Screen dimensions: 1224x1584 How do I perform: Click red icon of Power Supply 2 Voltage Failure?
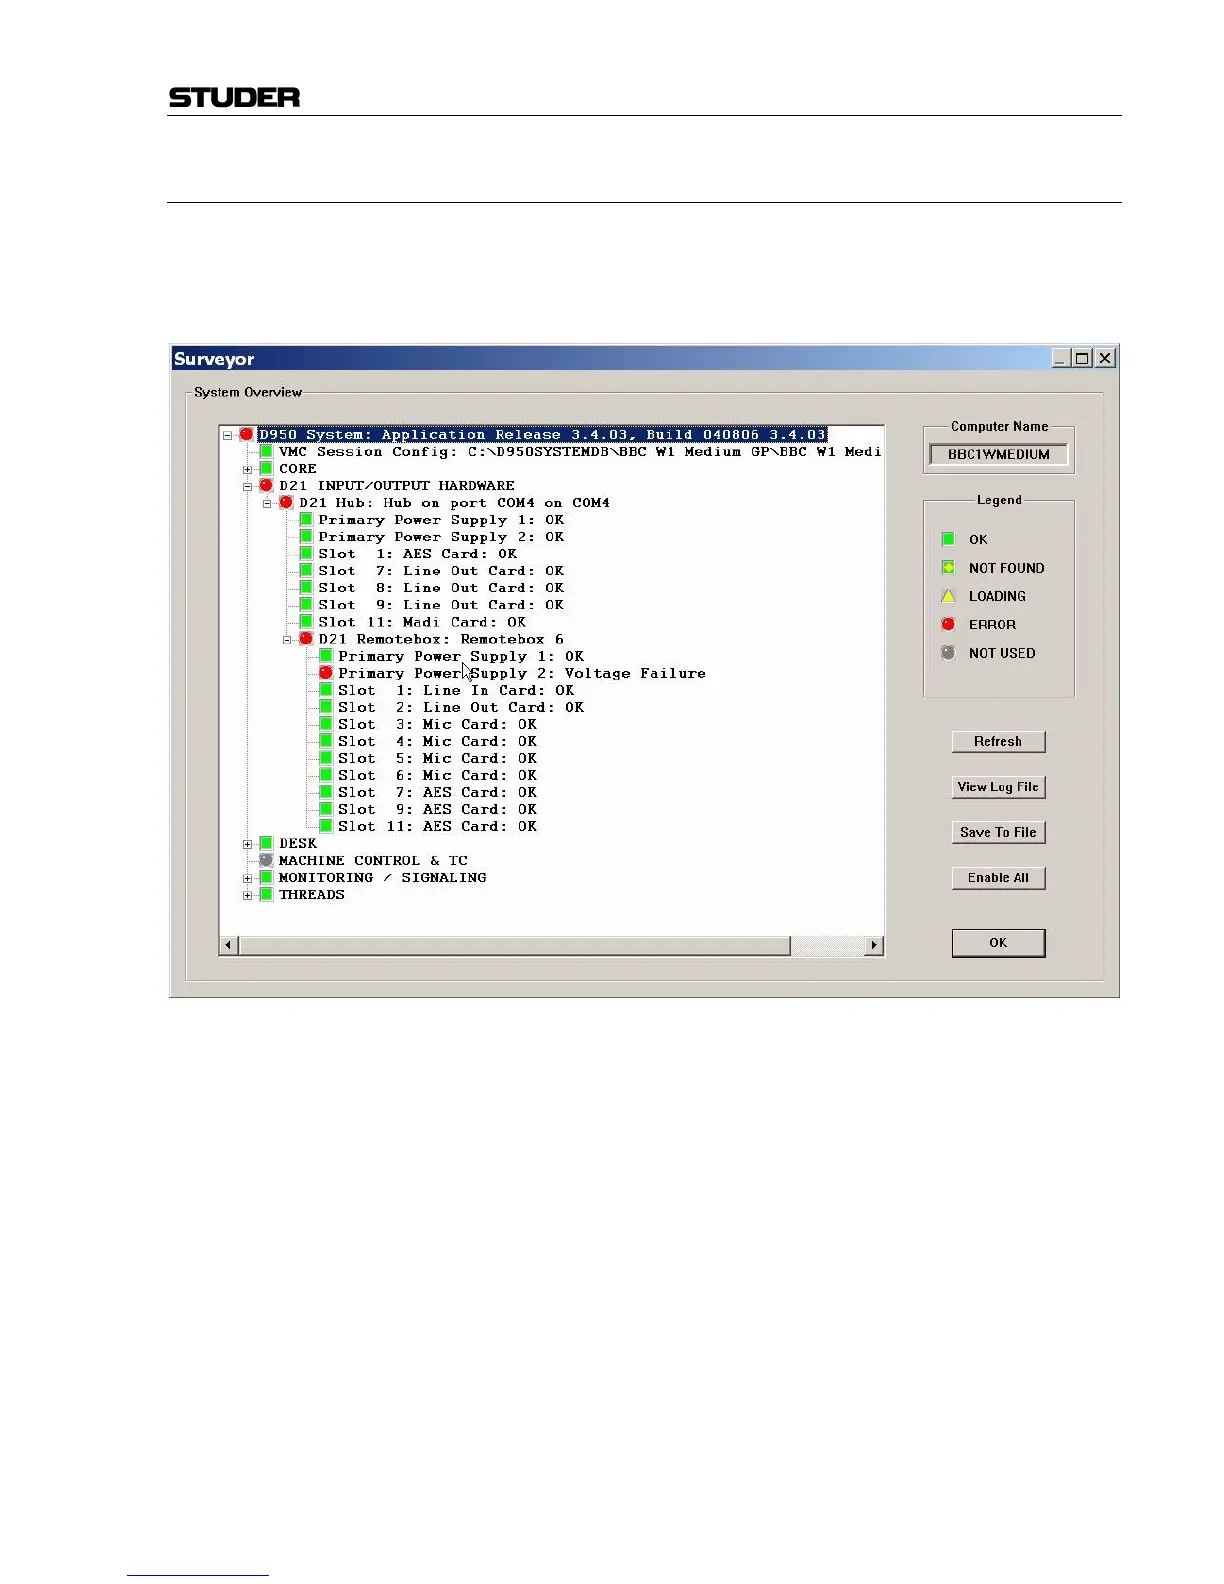[325, 673]
